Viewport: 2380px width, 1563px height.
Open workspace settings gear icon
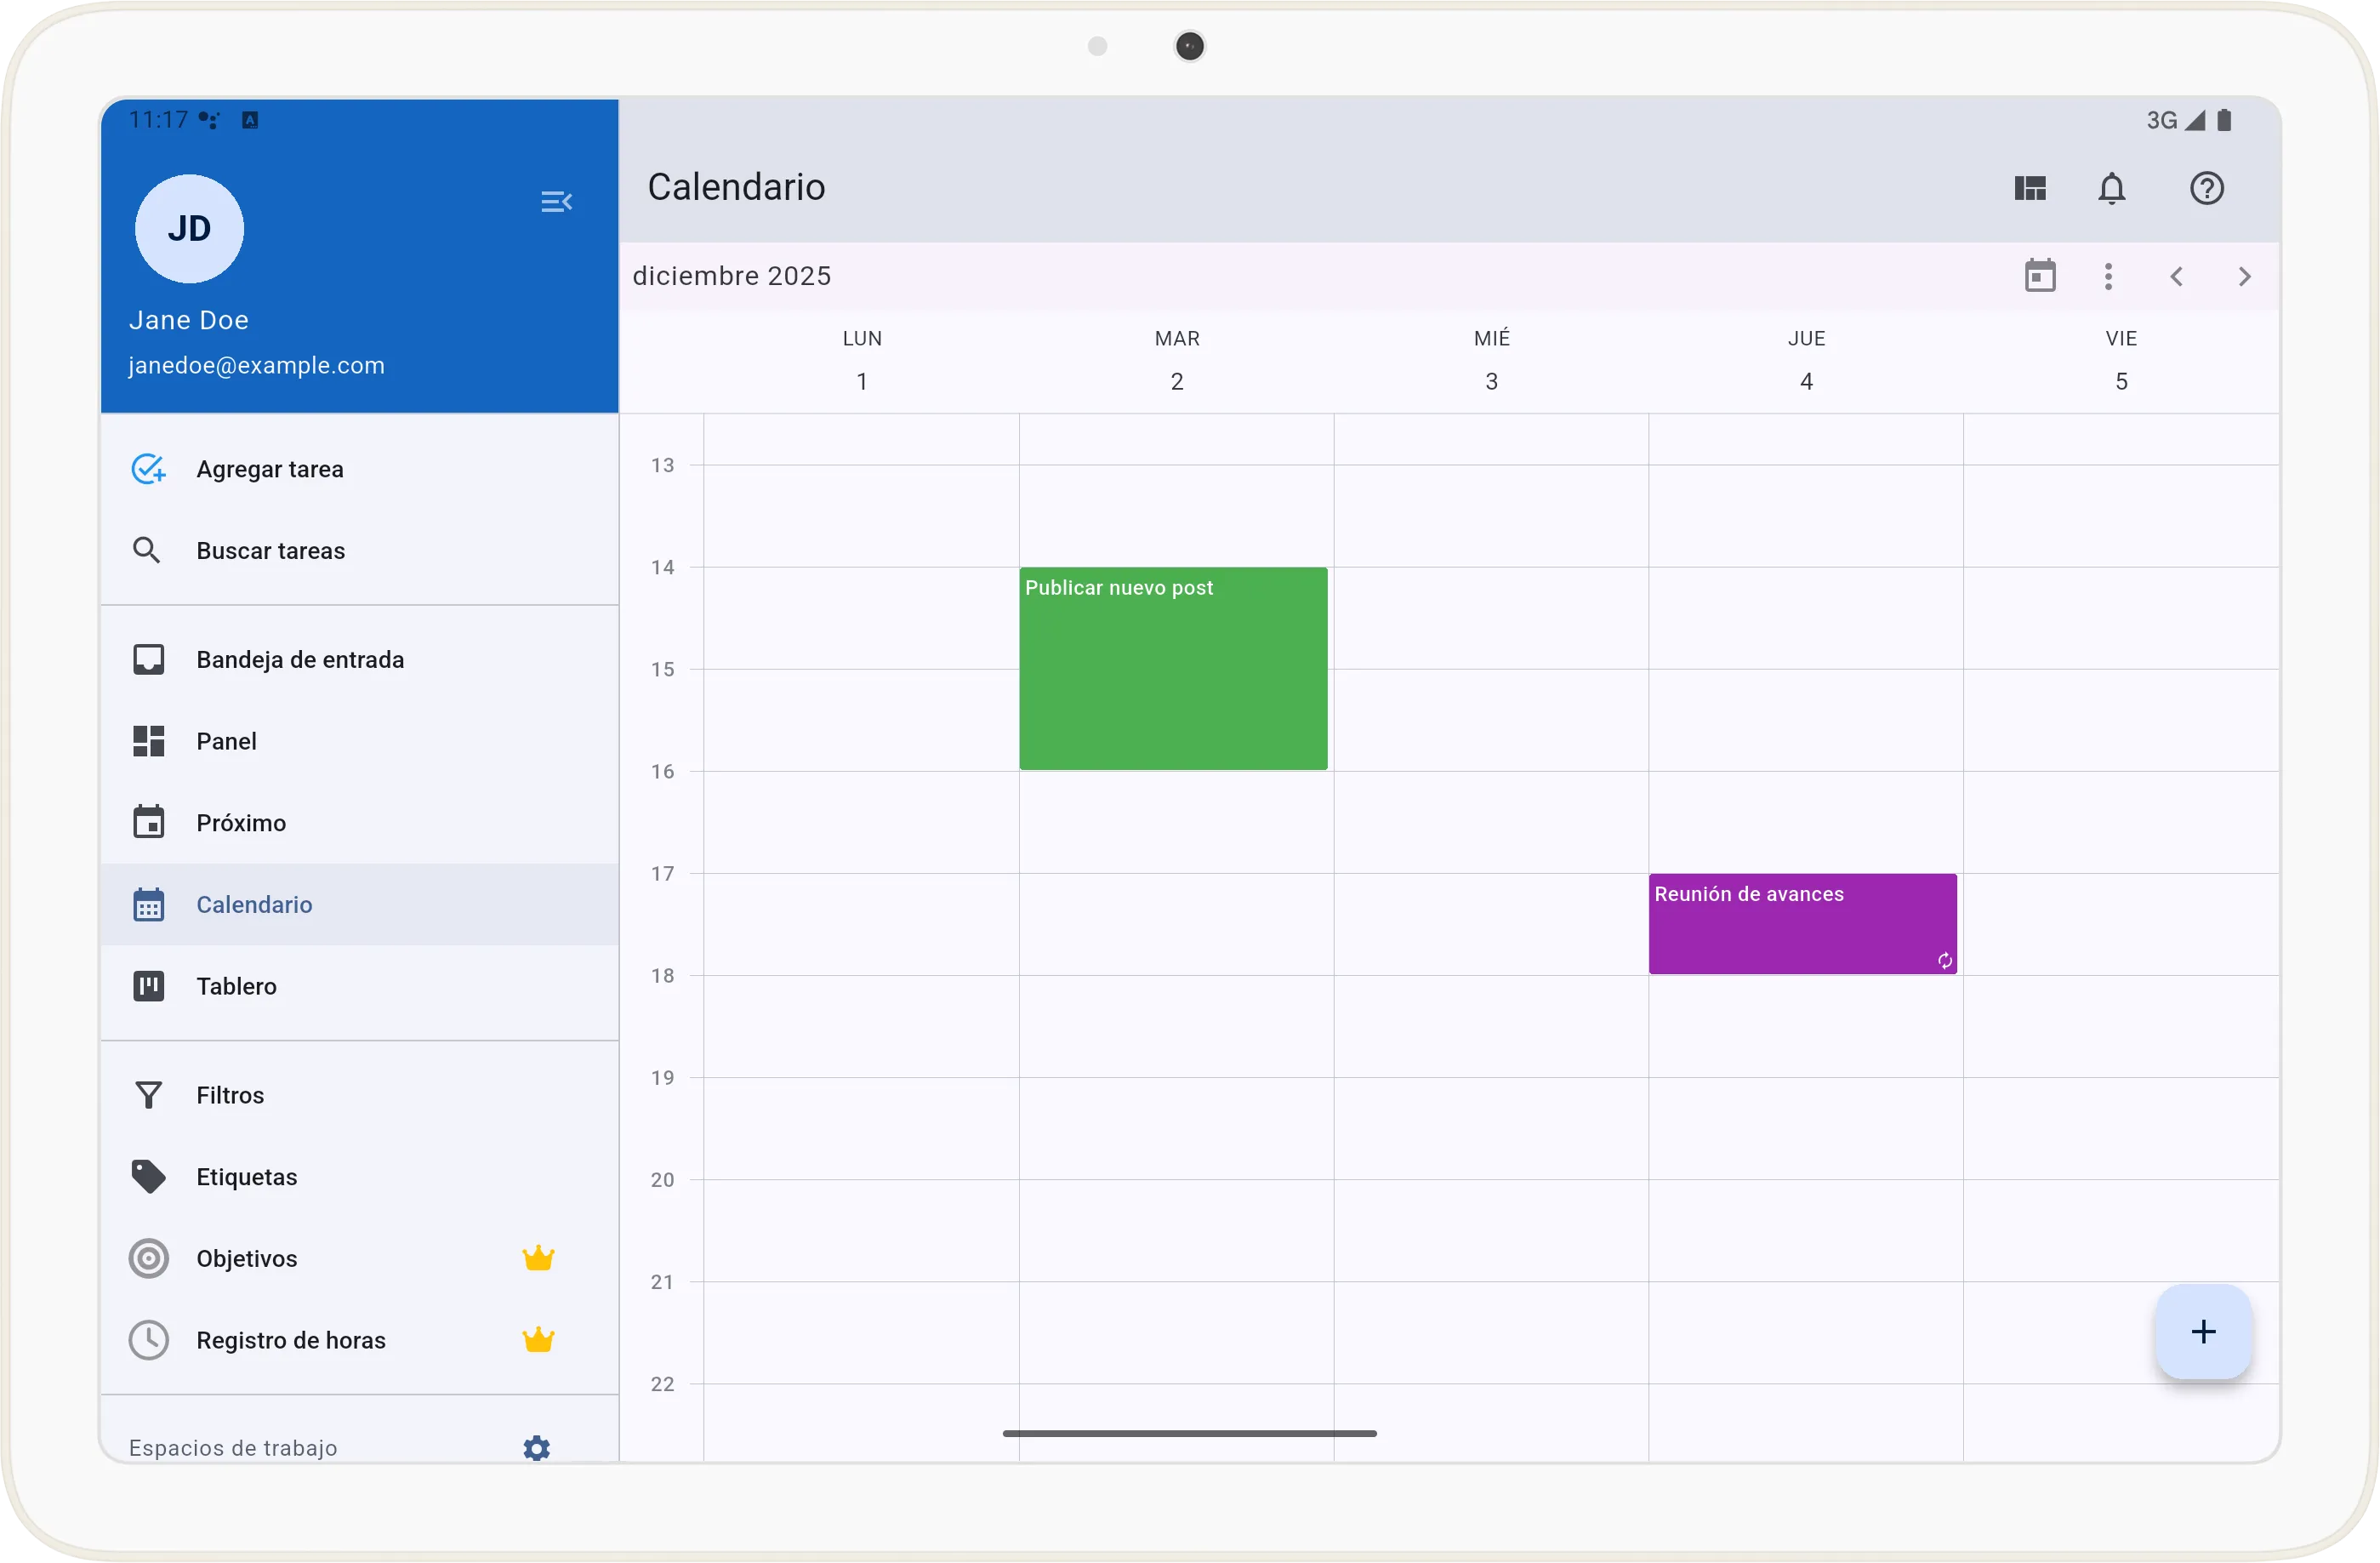coord(537,1447)
